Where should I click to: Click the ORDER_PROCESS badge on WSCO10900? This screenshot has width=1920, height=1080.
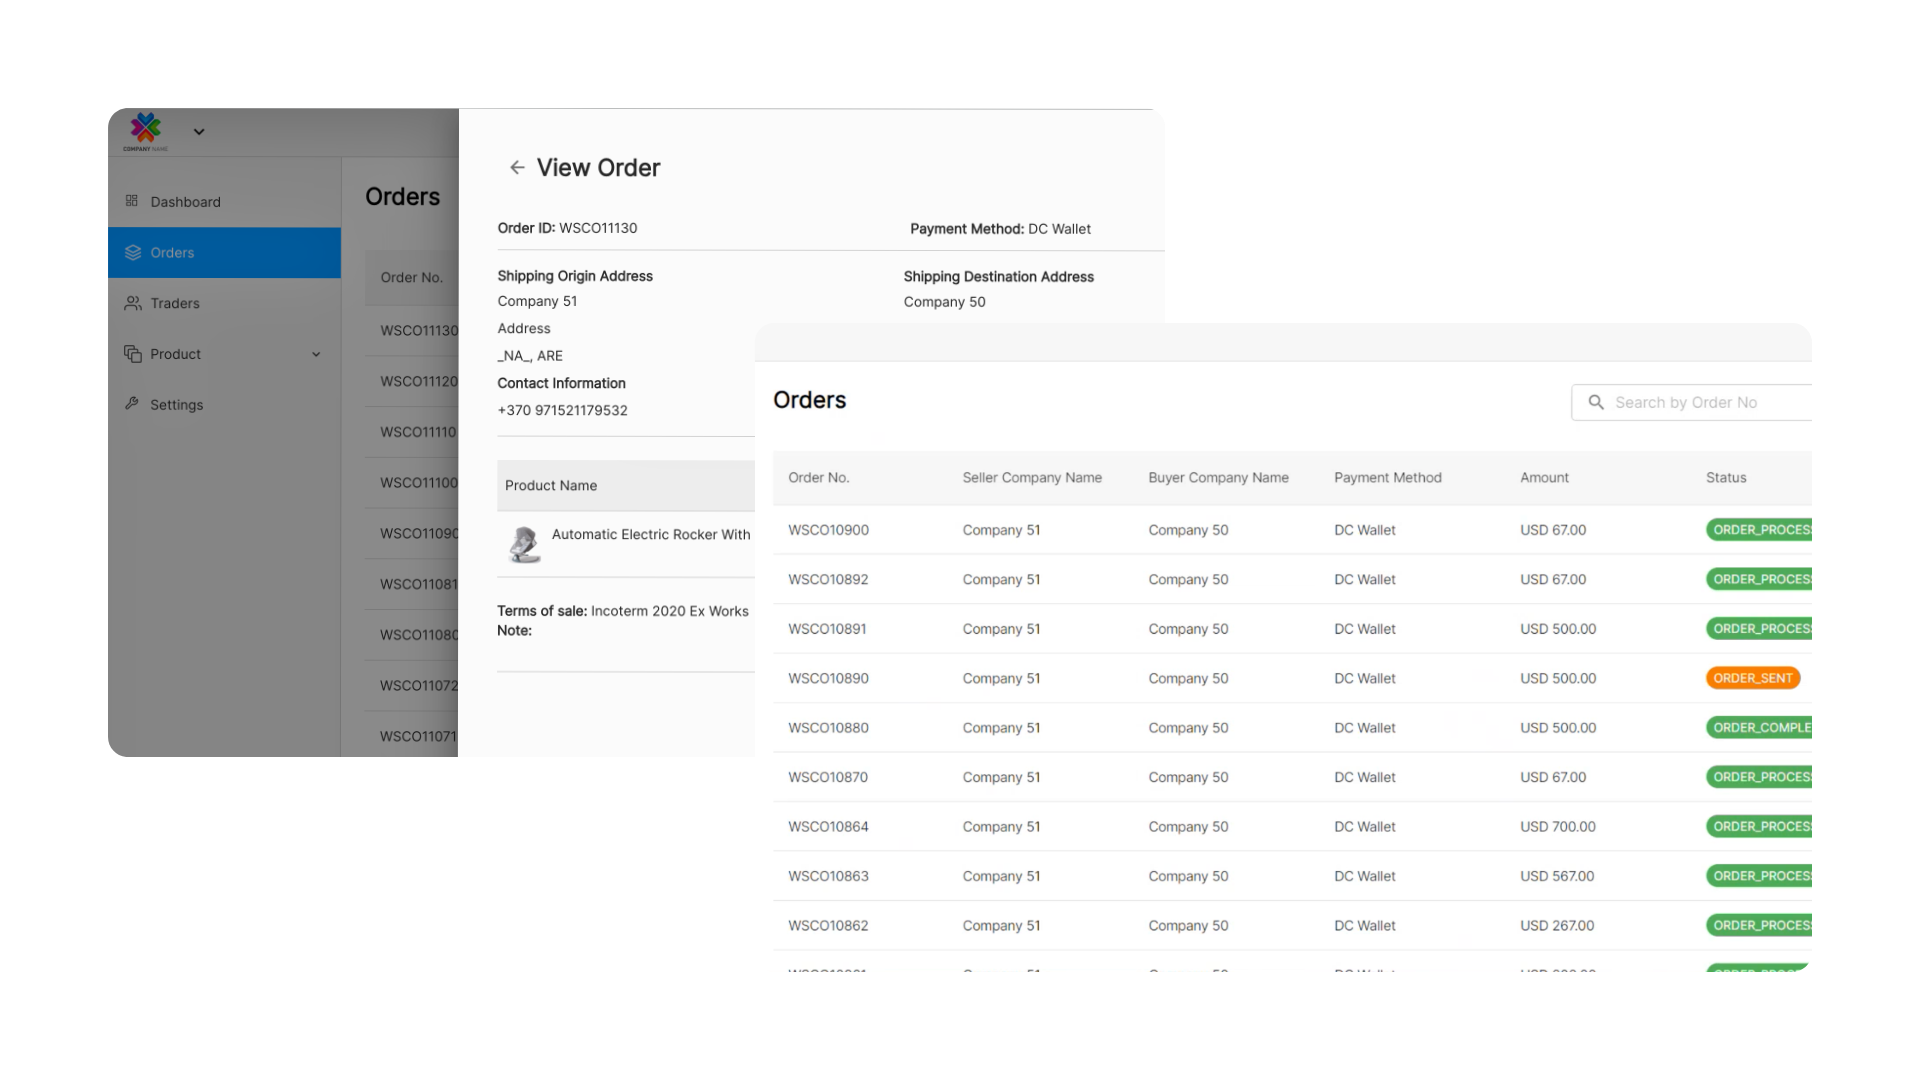pyautogui.click(x=1755, y=529)
